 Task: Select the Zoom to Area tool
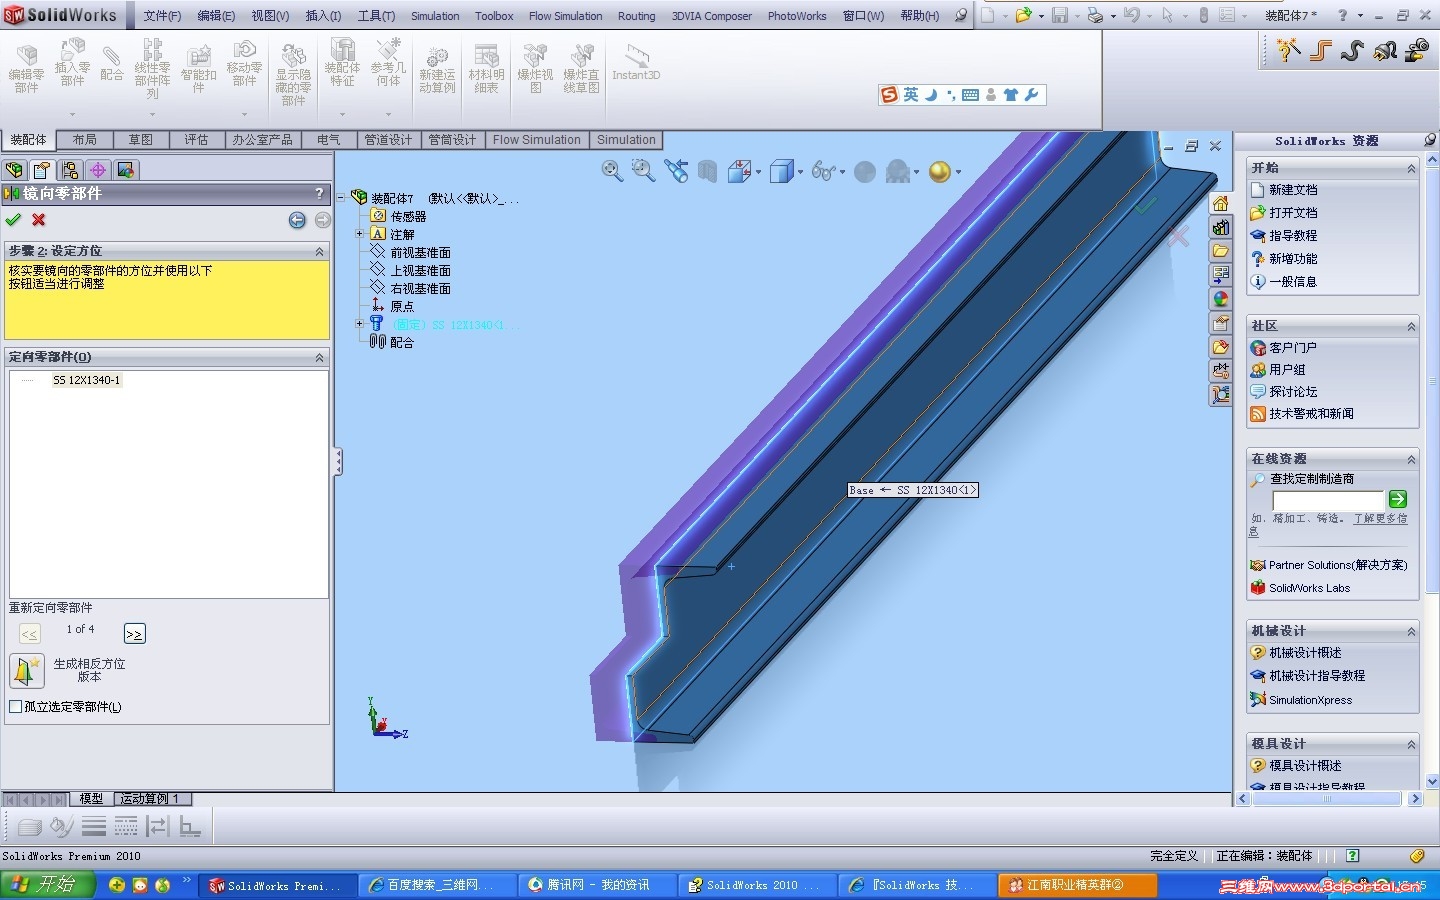click(643, 172)
